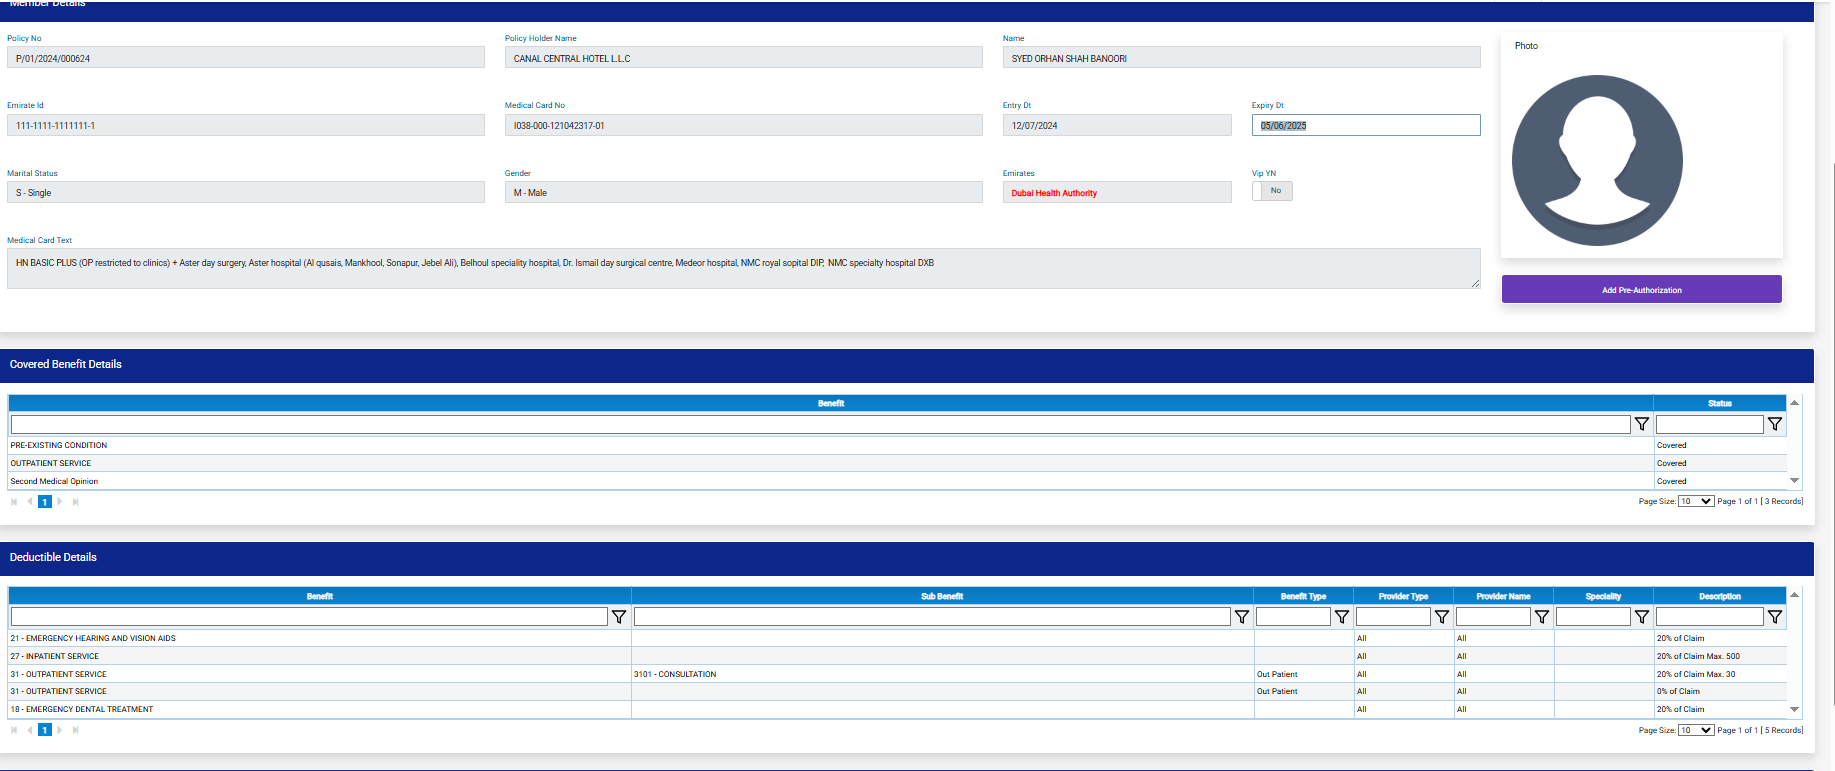Open filter icon for Sub Benefit column
Screen dimensions: 1835x771
pos(1241,617)
